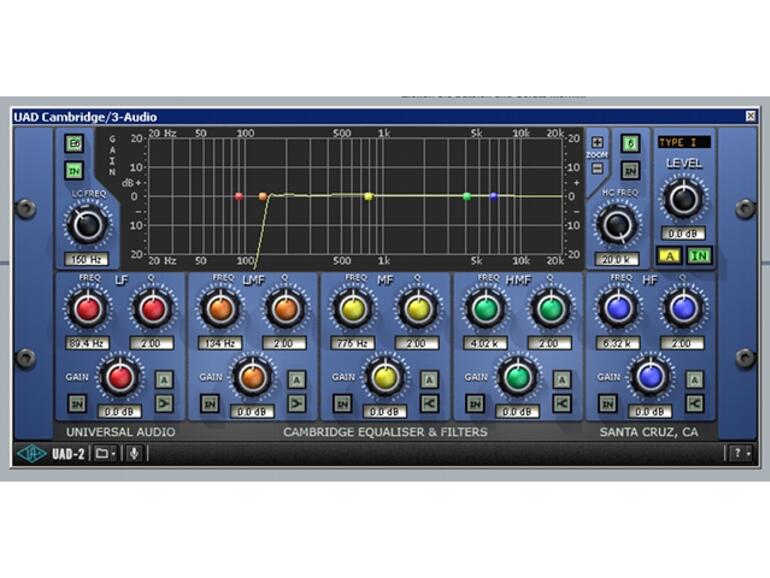This screenshot has width=770, height=578.
Task: Toggle the LF shelf enable button
Action: 164,404
